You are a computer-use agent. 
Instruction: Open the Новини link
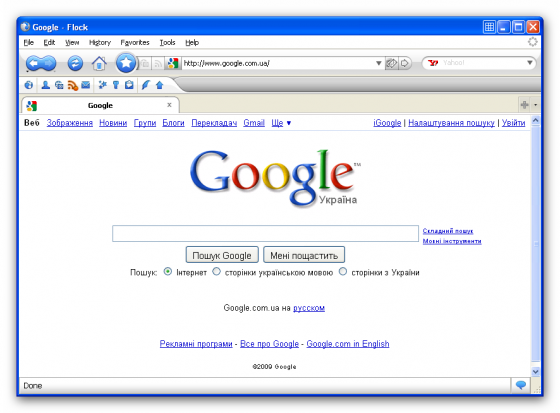[113, 123]
